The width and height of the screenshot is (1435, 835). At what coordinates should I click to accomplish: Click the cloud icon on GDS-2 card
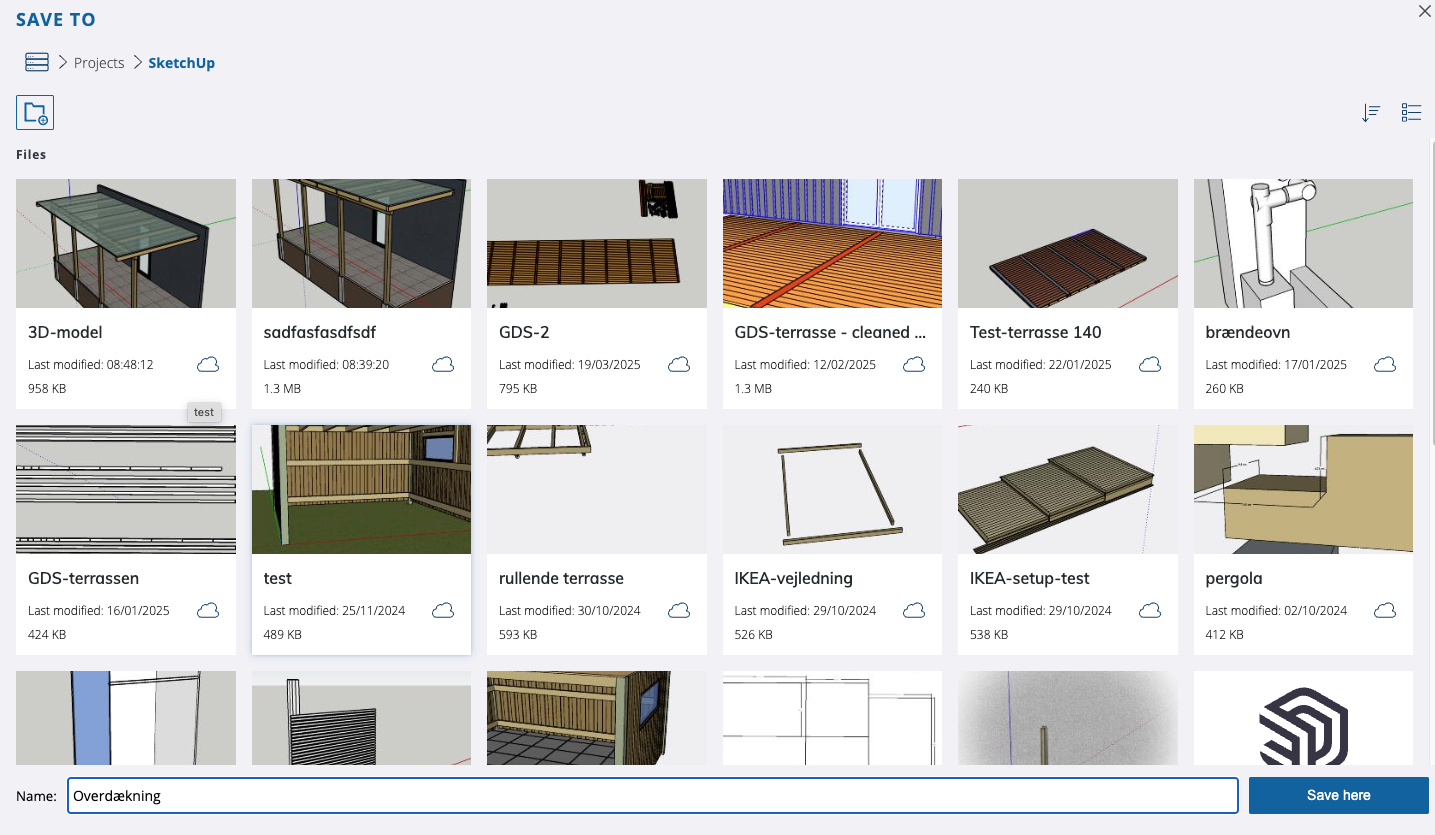[x=679, y=365]
